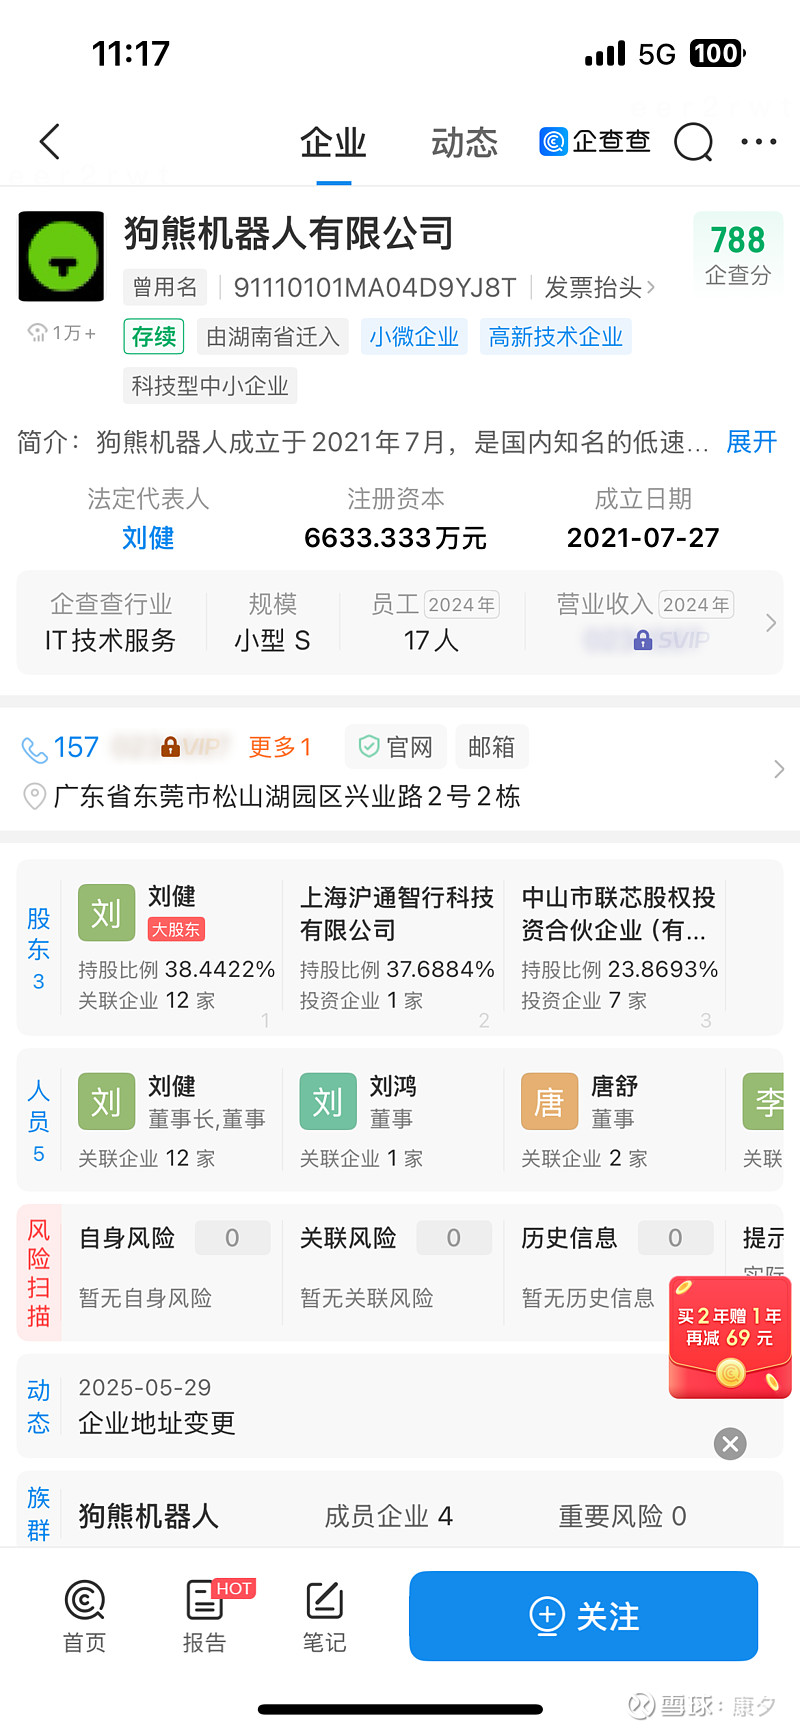The width and height of the screenshot is (800, 1731).
Task: Open 历史信息 card
Action: click(x=617, y=1267)
